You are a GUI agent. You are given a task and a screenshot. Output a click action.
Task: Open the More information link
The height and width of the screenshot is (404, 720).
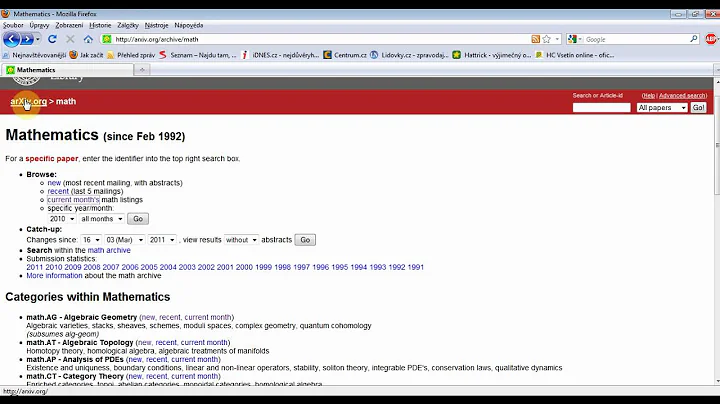pos(54,275)
